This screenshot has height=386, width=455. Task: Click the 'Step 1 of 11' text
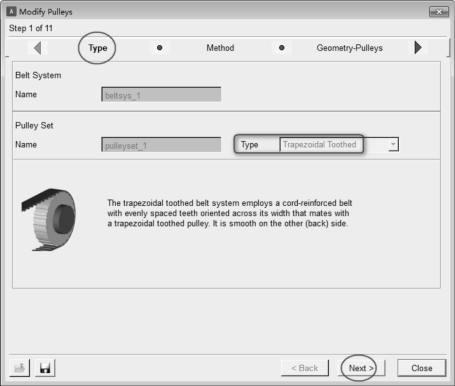[31, 28]
